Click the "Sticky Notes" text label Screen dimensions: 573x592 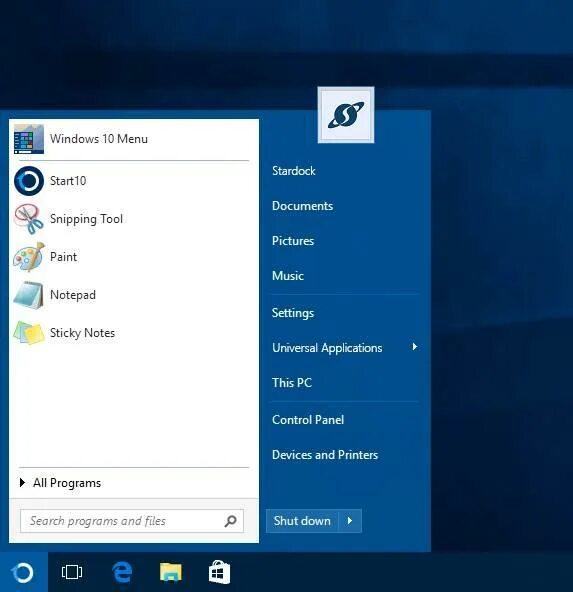(82, 333)
